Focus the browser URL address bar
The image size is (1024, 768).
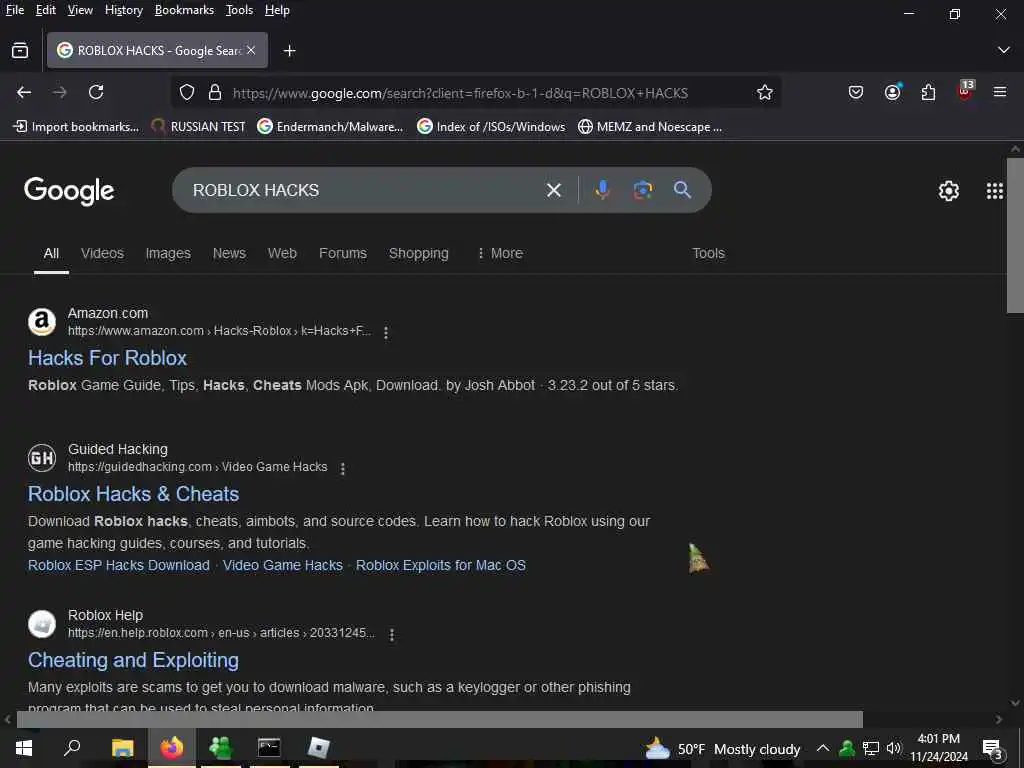point(460,93)
